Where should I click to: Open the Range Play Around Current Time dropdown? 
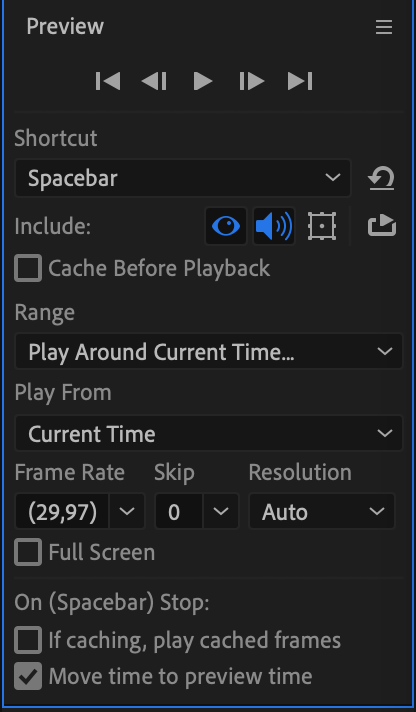209,351
